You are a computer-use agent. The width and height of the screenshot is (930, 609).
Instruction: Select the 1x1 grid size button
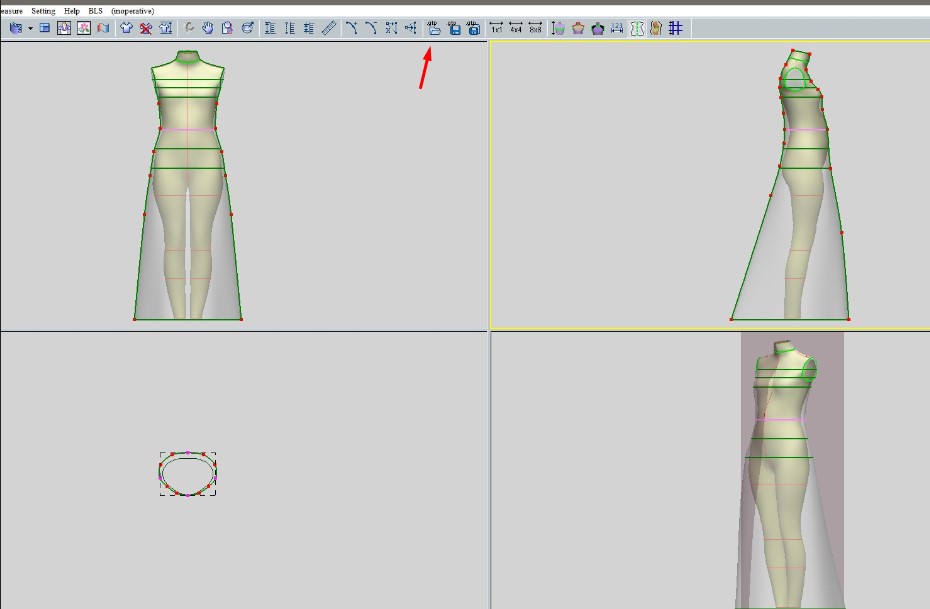point(497,29)
